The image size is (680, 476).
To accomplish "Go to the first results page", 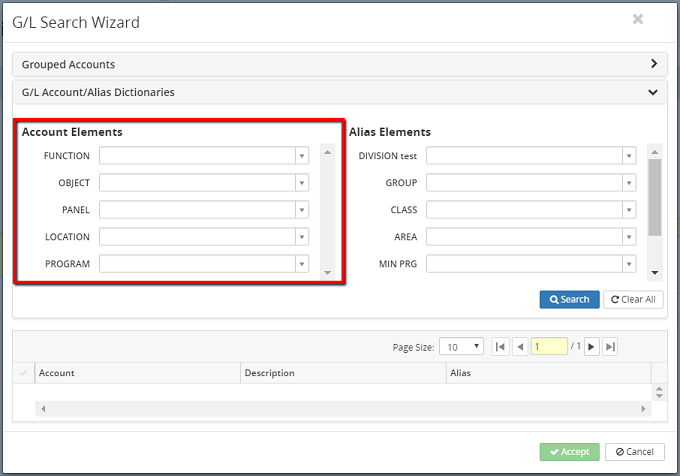I will [501, 347].
